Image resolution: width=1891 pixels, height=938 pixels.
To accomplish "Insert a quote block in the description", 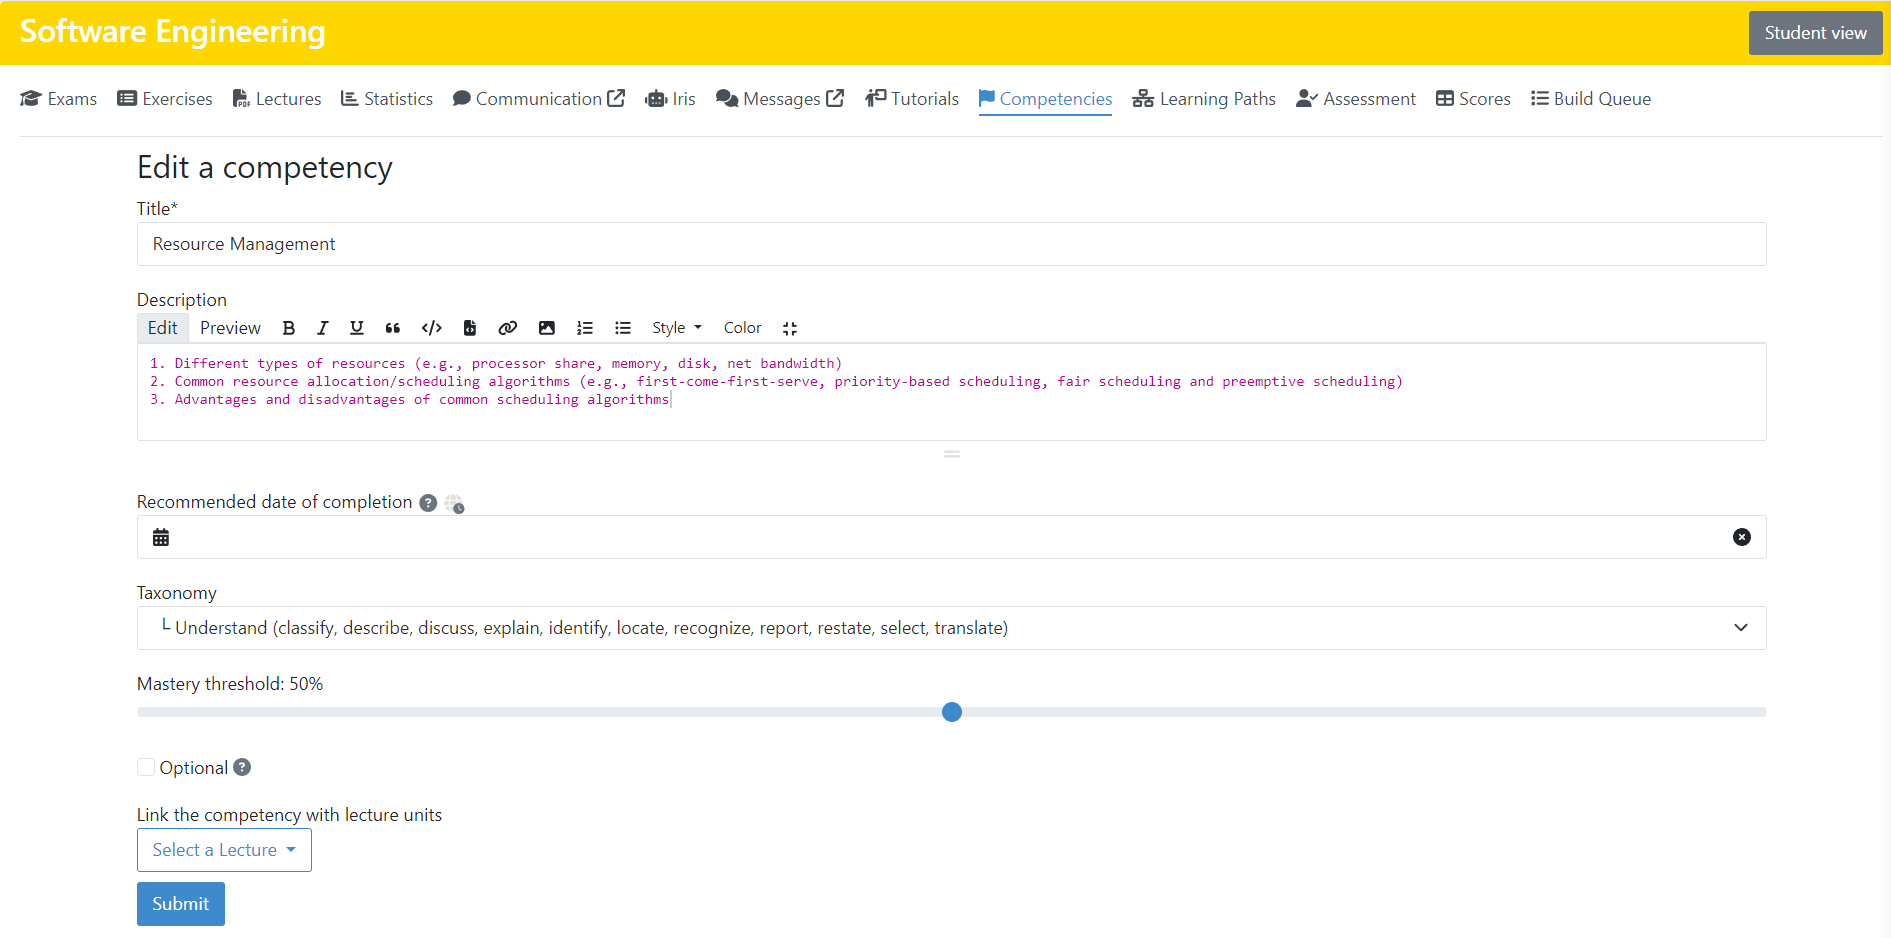I will (x=393, y=328).
